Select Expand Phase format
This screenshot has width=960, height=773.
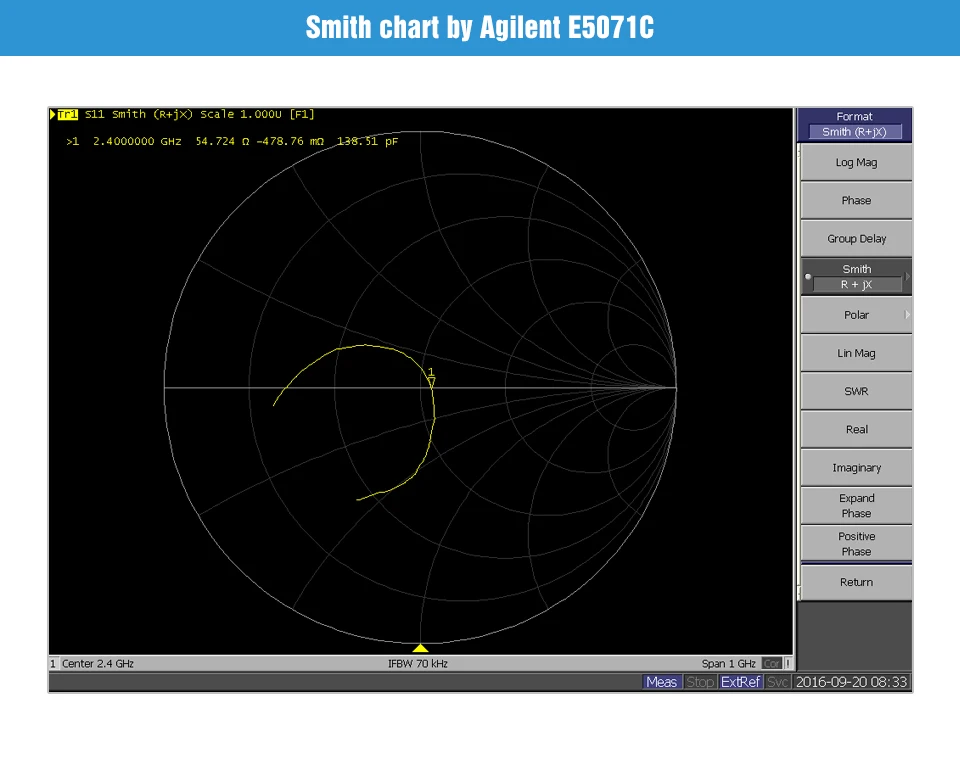tap(856, 506)
